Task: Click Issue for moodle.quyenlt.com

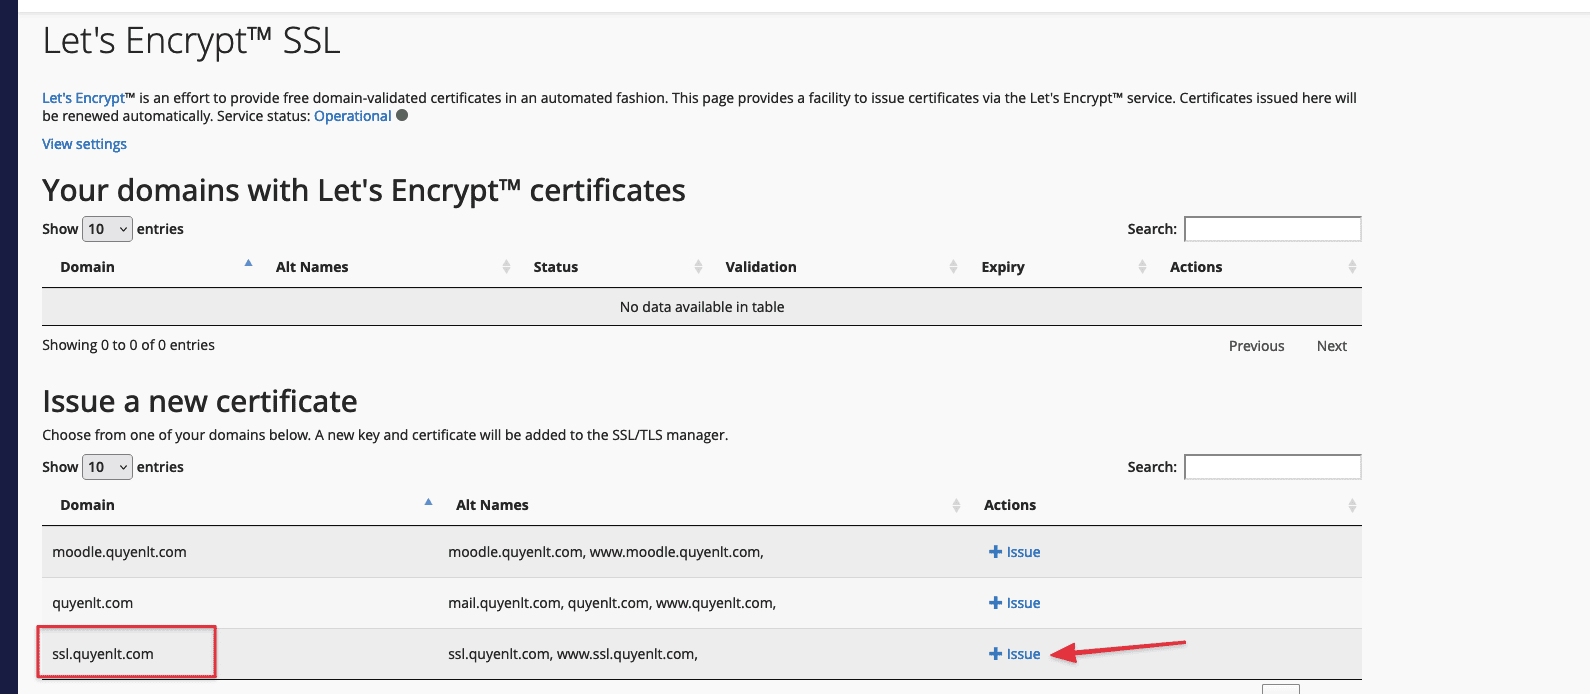Action: click(1015, 552)
